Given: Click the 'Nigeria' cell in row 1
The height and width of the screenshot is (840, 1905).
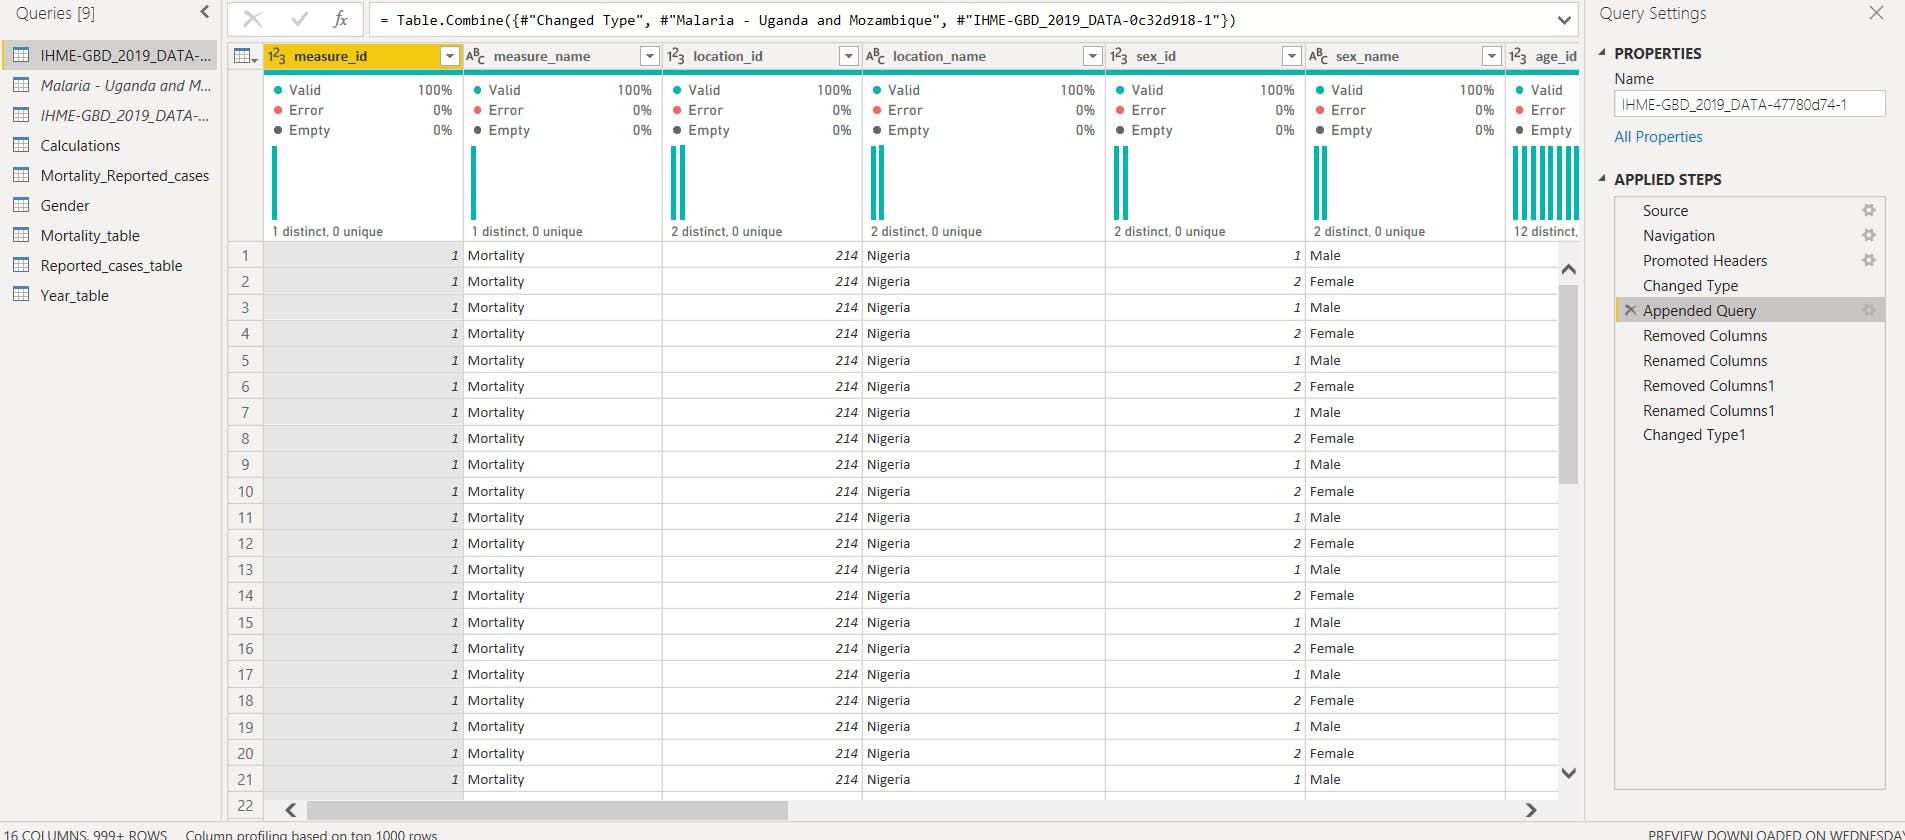Looking at the screenshot, I should [x=984, y=255].
